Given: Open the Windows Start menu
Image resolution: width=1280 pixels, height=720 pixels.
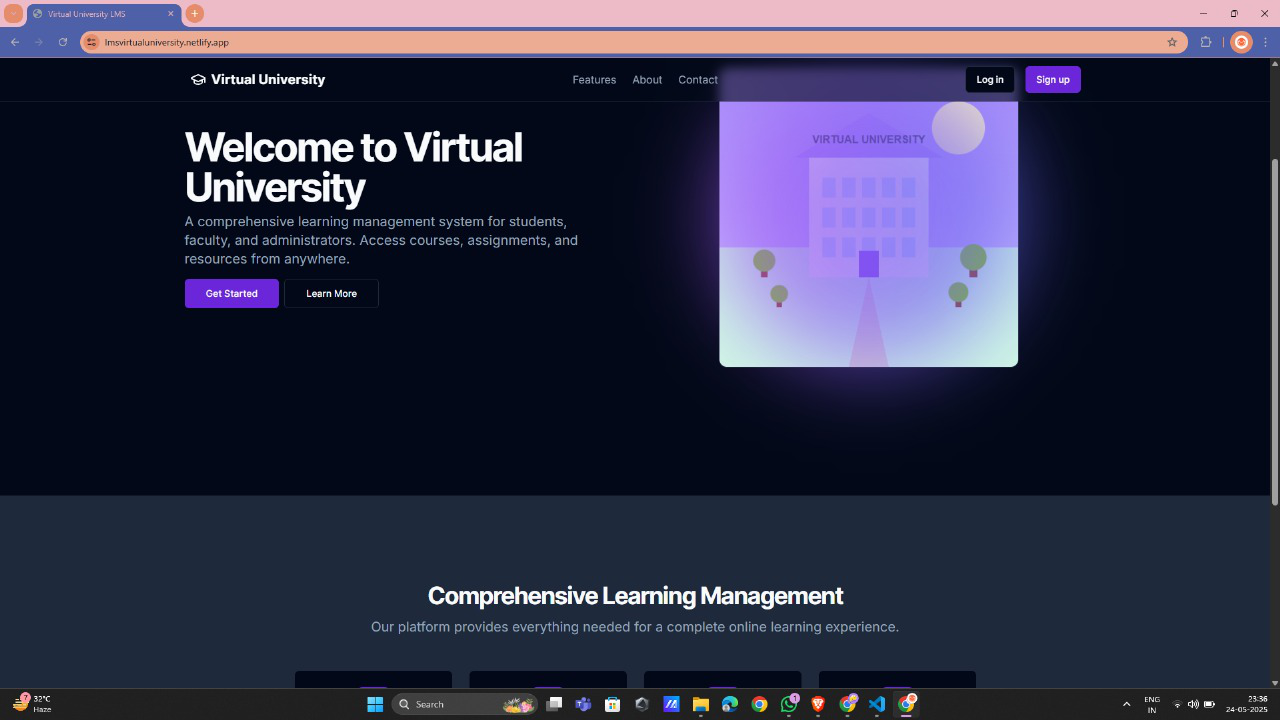Looking at the screenshot, I should tap(375, 704).
